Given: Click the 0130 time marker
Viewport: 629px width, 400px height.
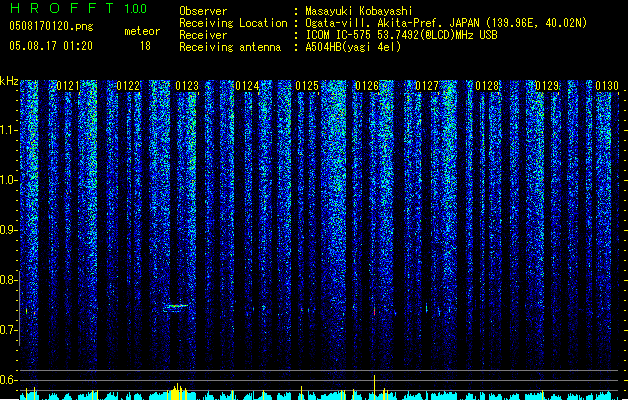Looking at the screenshot, I should point(607,86).
